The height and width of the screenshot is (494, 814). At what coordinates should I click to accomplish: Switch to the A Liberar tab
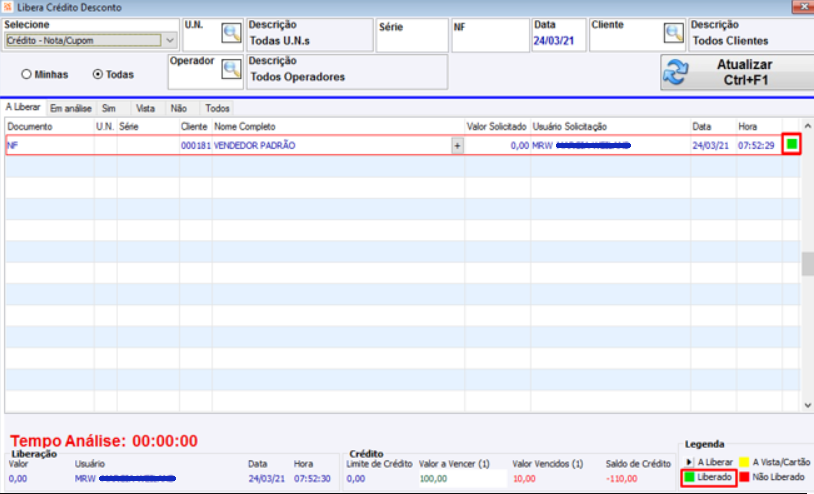23,107
